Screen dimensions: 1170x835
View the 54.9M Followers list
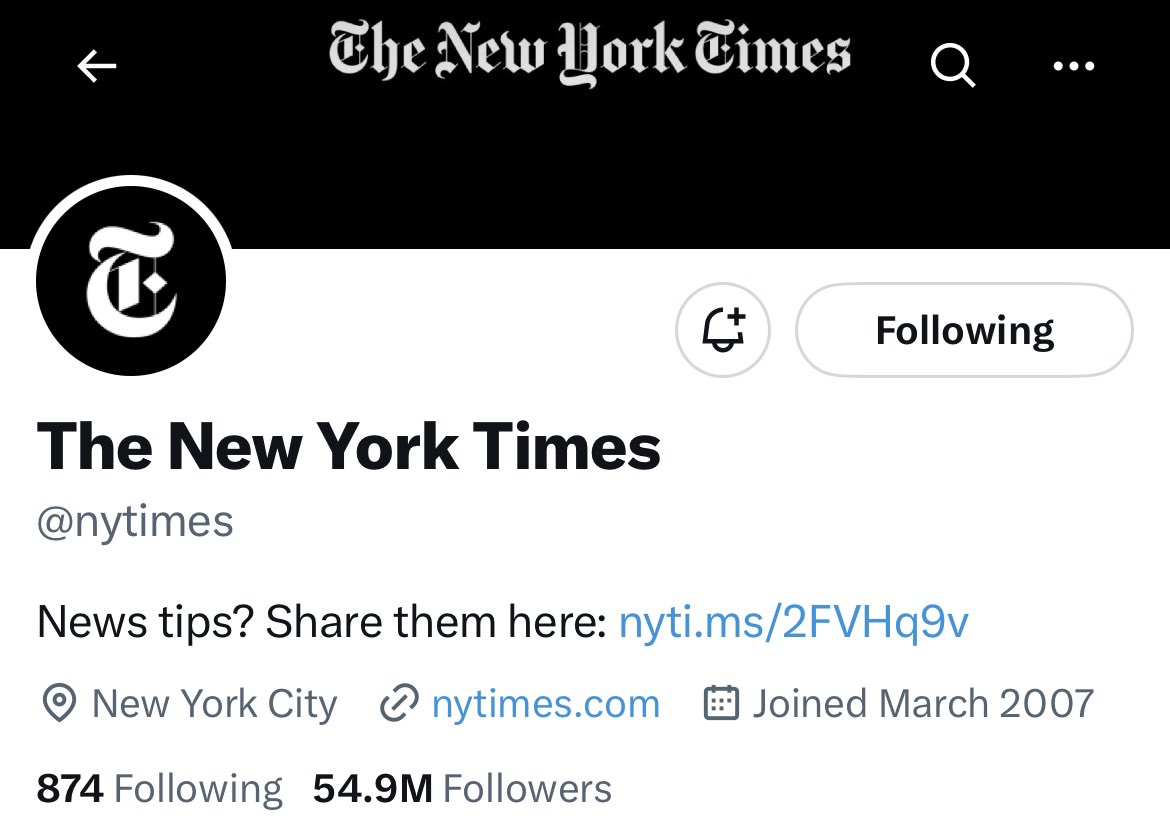tap(465, 788)
